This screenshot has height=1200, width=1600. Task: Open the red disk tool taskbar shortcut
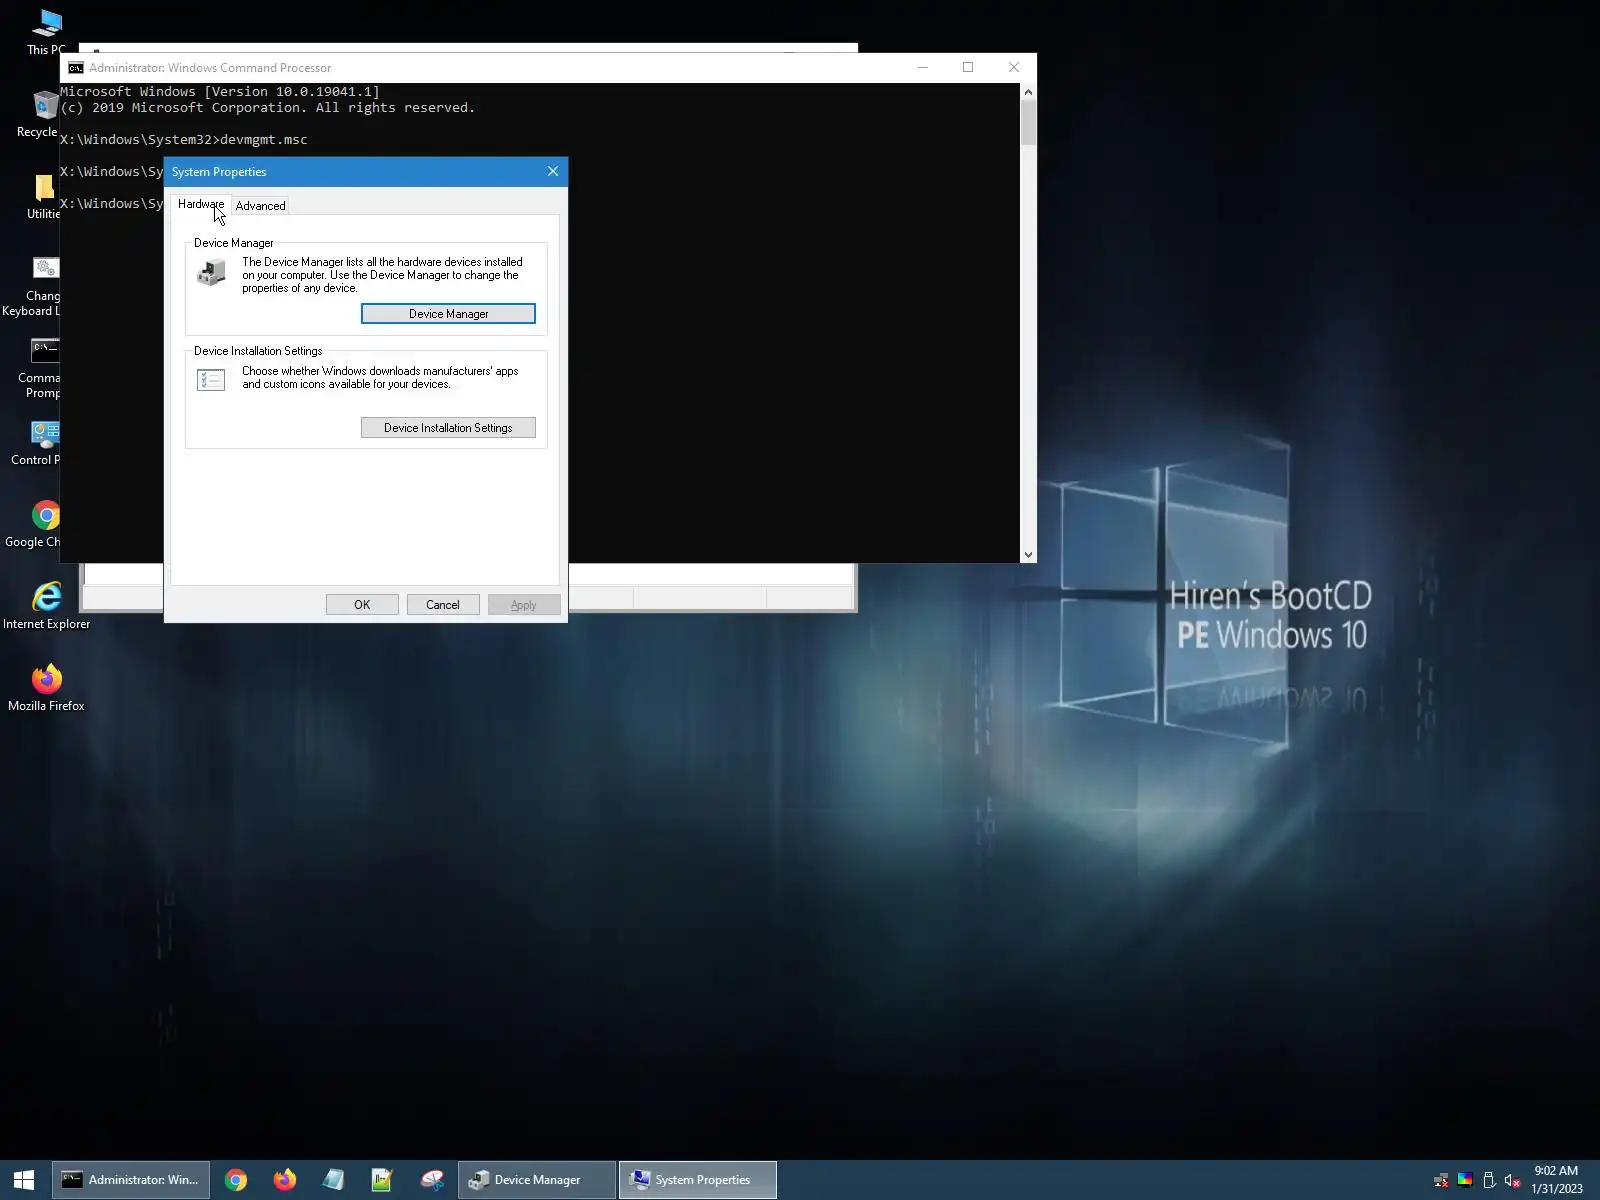coord(432,1180)
